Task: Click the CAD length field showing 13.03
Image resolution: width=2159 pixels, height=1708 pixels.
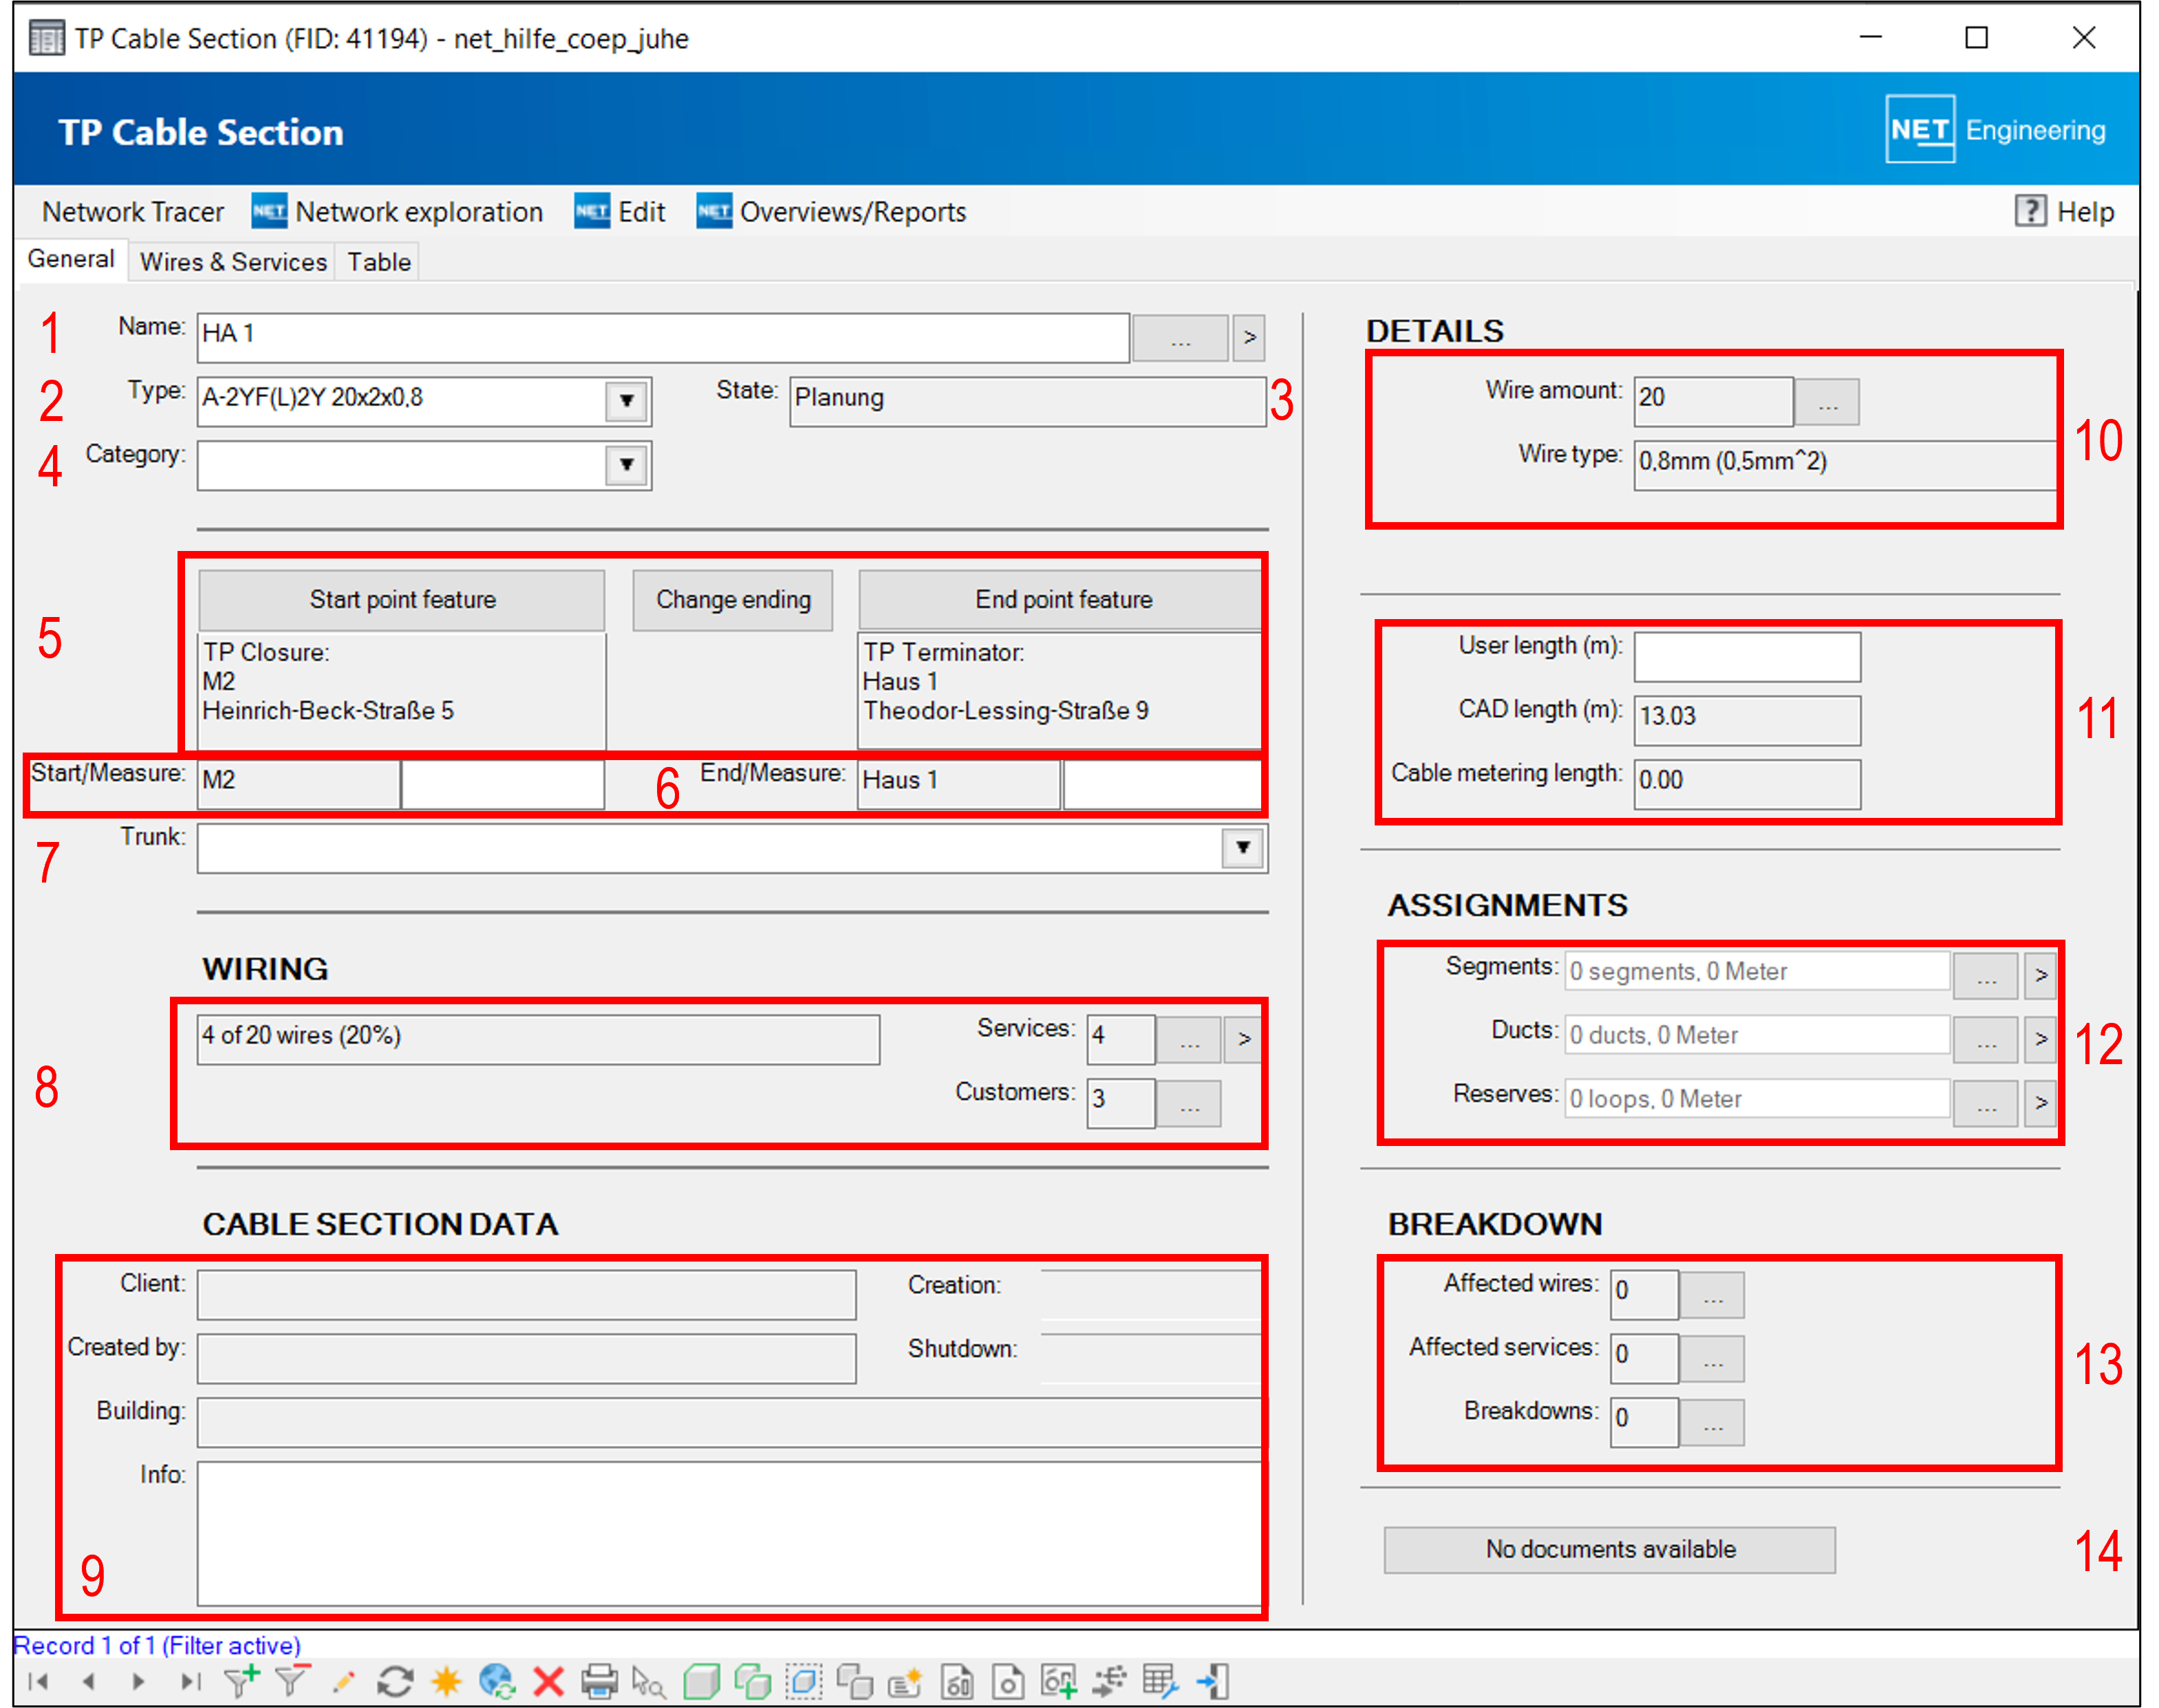Action: tap(1747, 721)
